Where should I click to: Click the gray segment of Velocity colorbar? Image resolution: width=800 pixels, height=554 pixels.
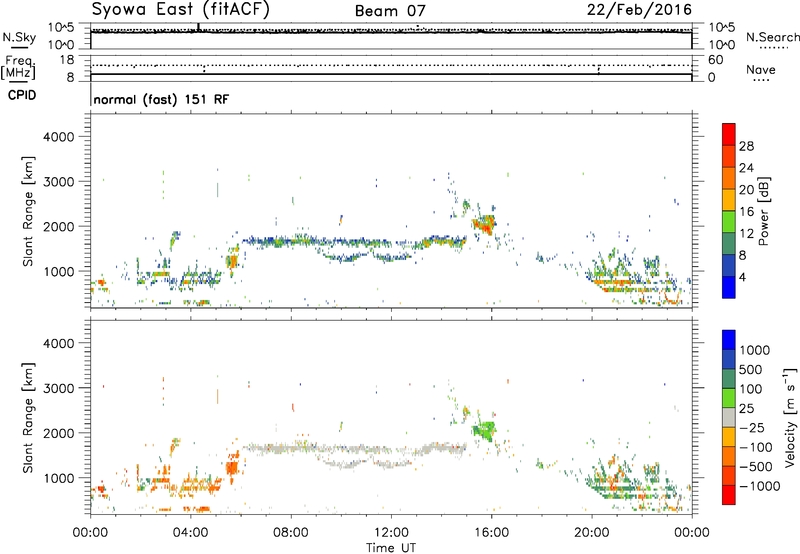click(x=729, y=417)
